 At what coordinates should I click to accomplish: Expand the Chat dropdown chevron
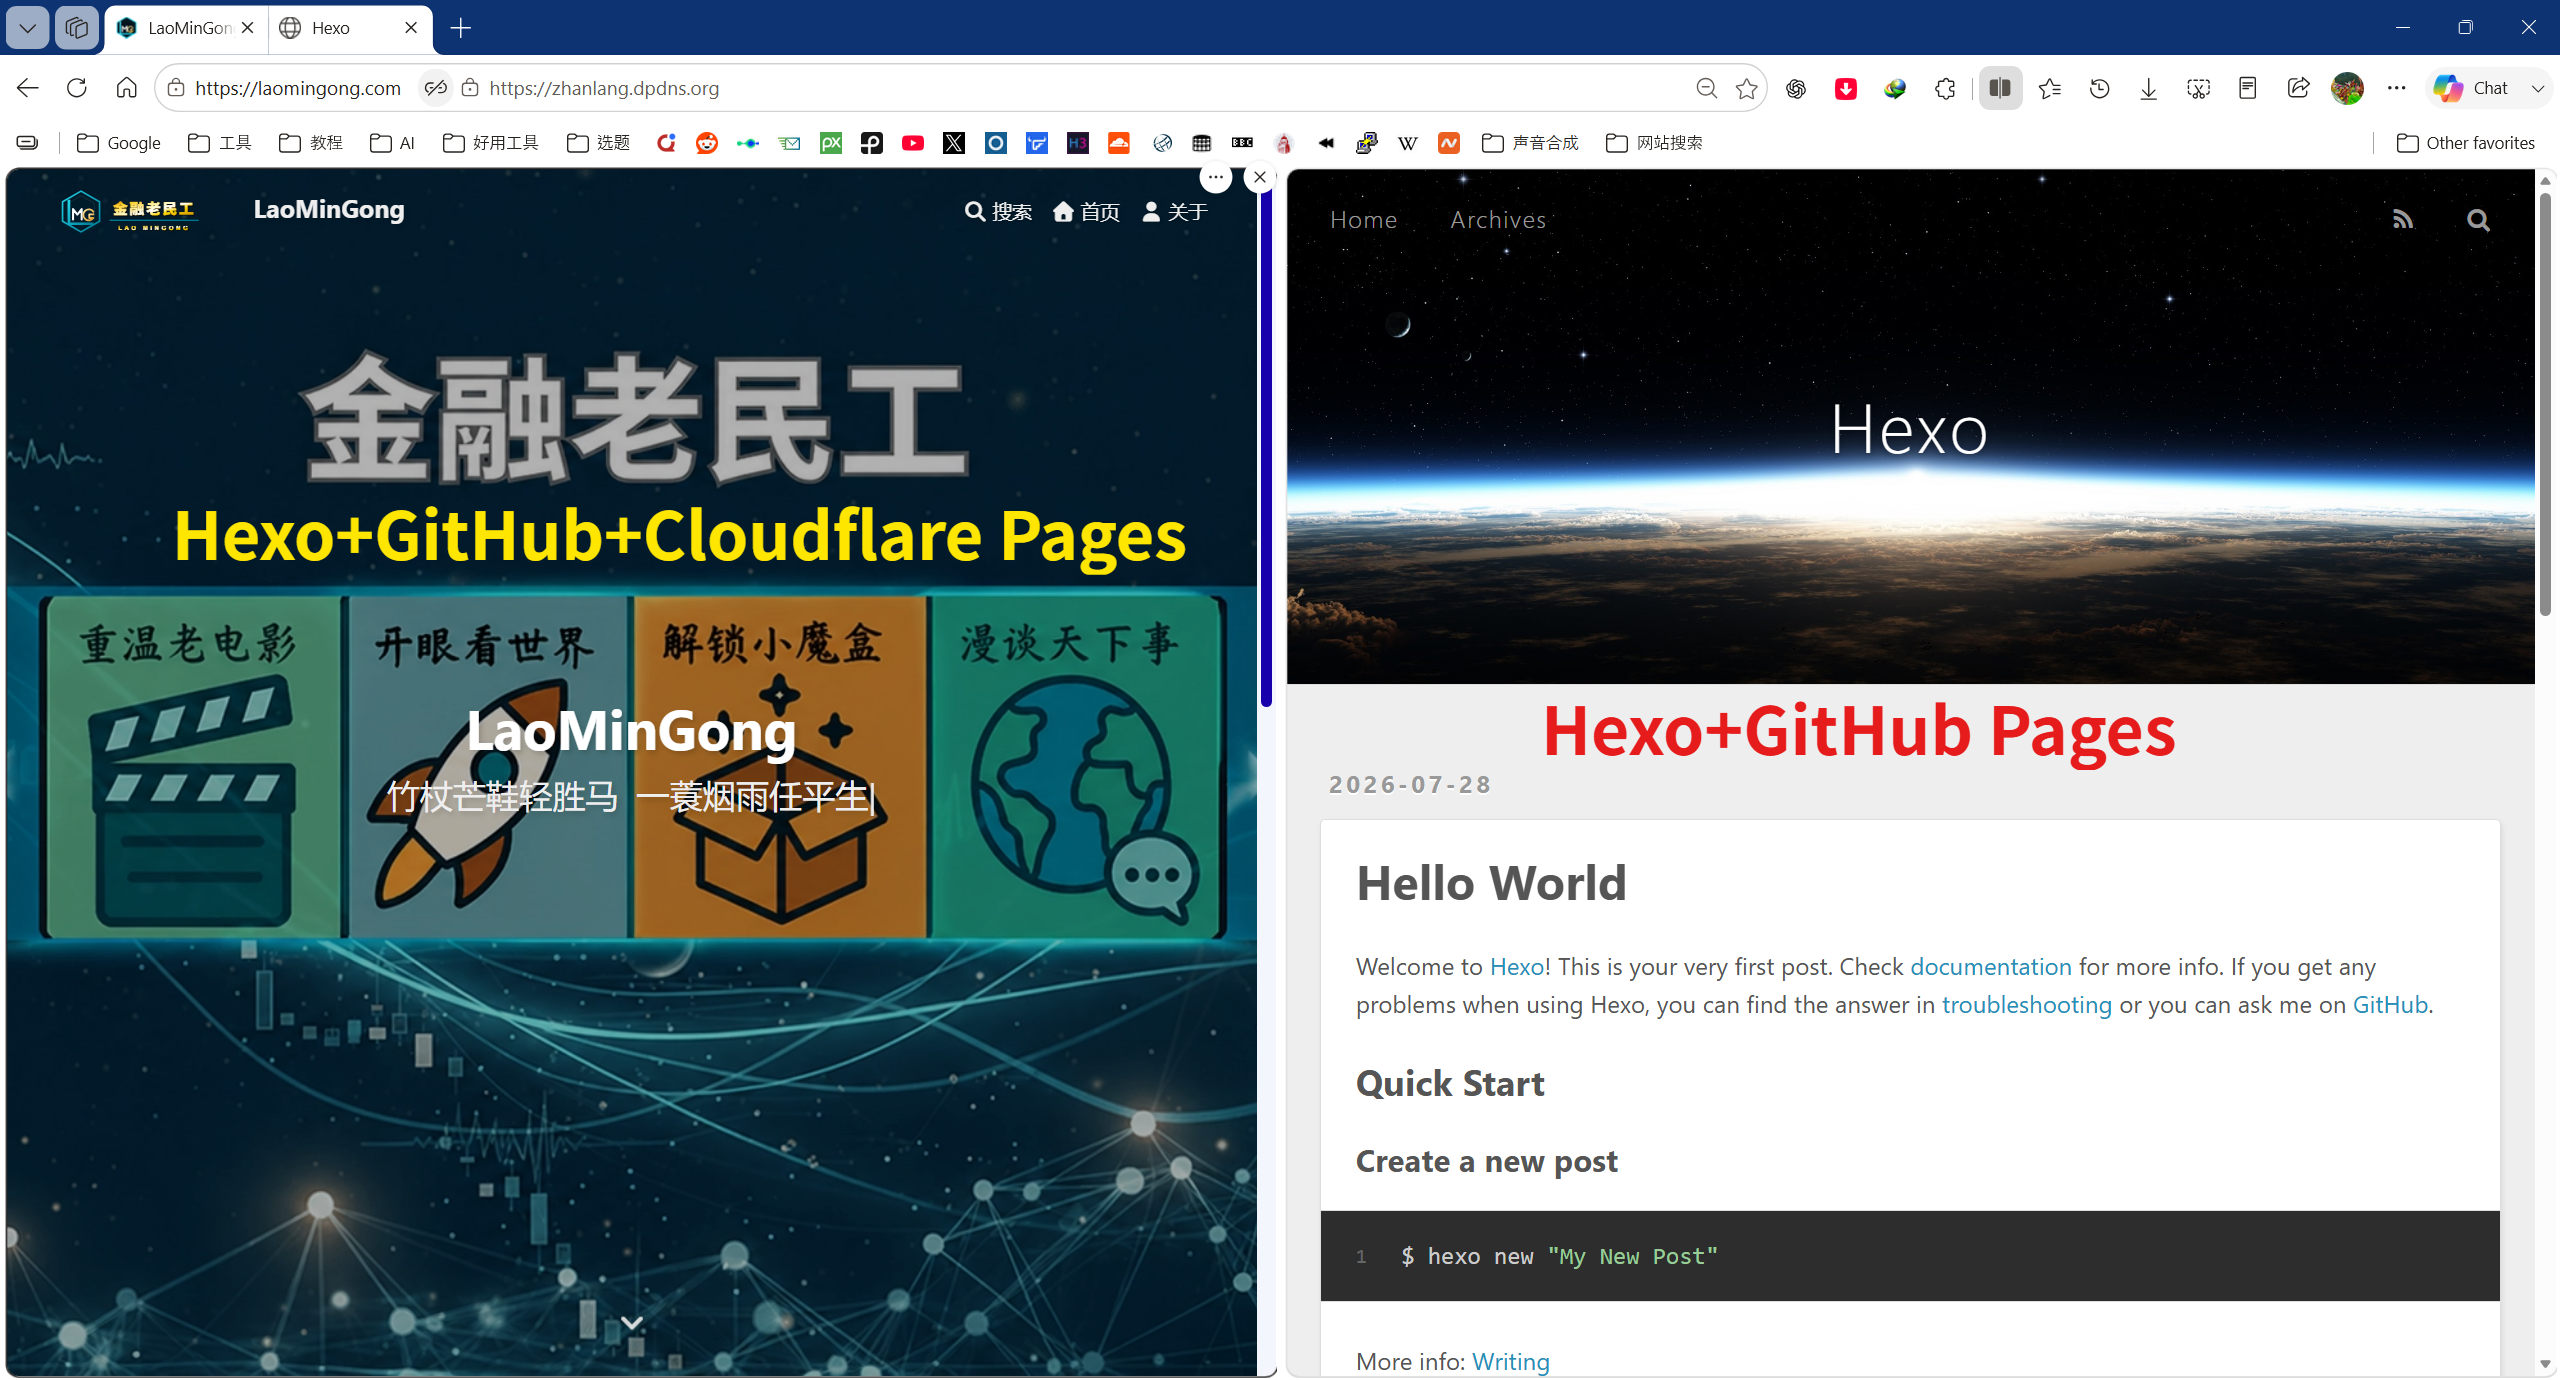(2538, 88)
